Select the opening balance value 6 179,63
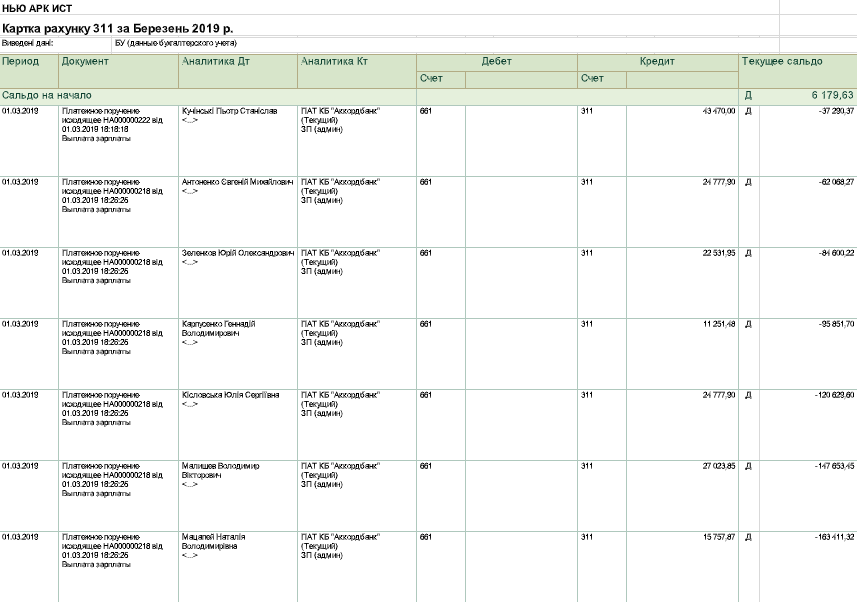Screen dimensions: 857x602 (832, 95)
